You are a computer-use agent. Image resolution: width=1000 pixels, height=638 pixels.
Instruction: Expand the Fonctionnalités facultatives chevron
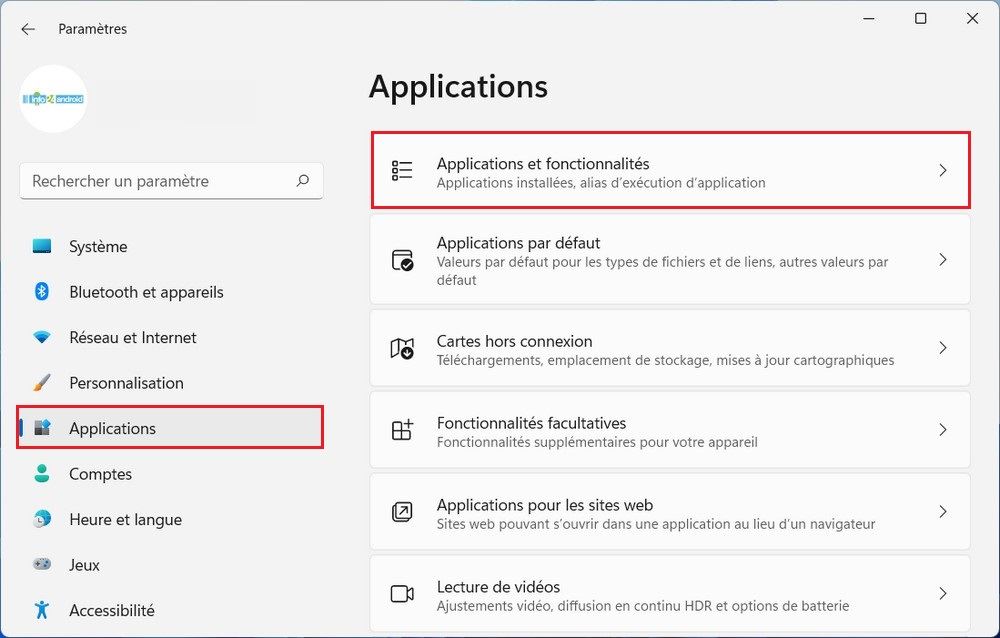point(942,429)
